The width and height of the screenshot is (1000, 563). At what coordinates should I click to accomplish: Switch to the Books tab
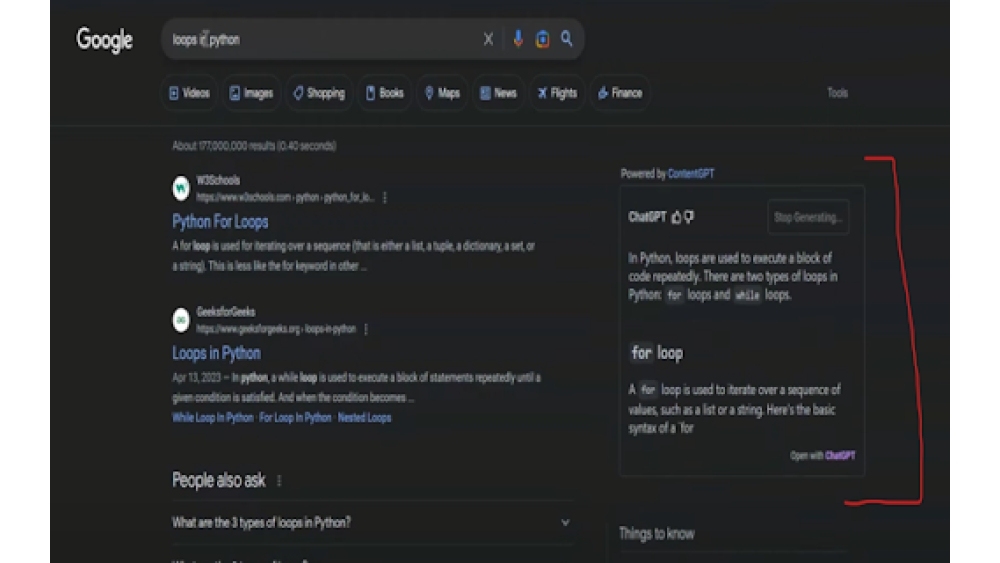385,93
